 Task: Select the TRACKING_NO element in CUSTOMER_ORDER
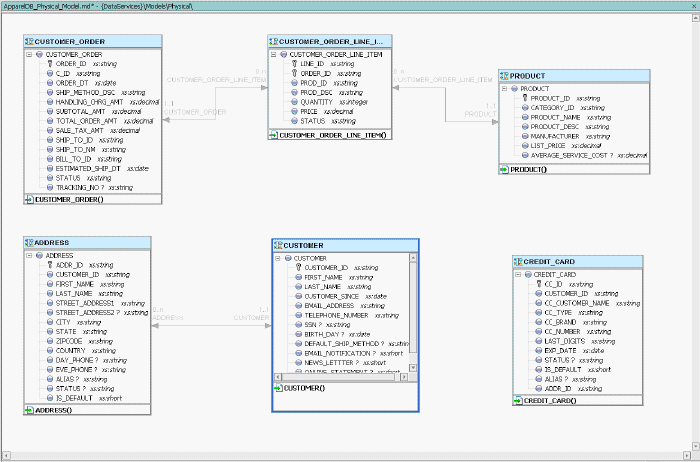coord(90,187)
